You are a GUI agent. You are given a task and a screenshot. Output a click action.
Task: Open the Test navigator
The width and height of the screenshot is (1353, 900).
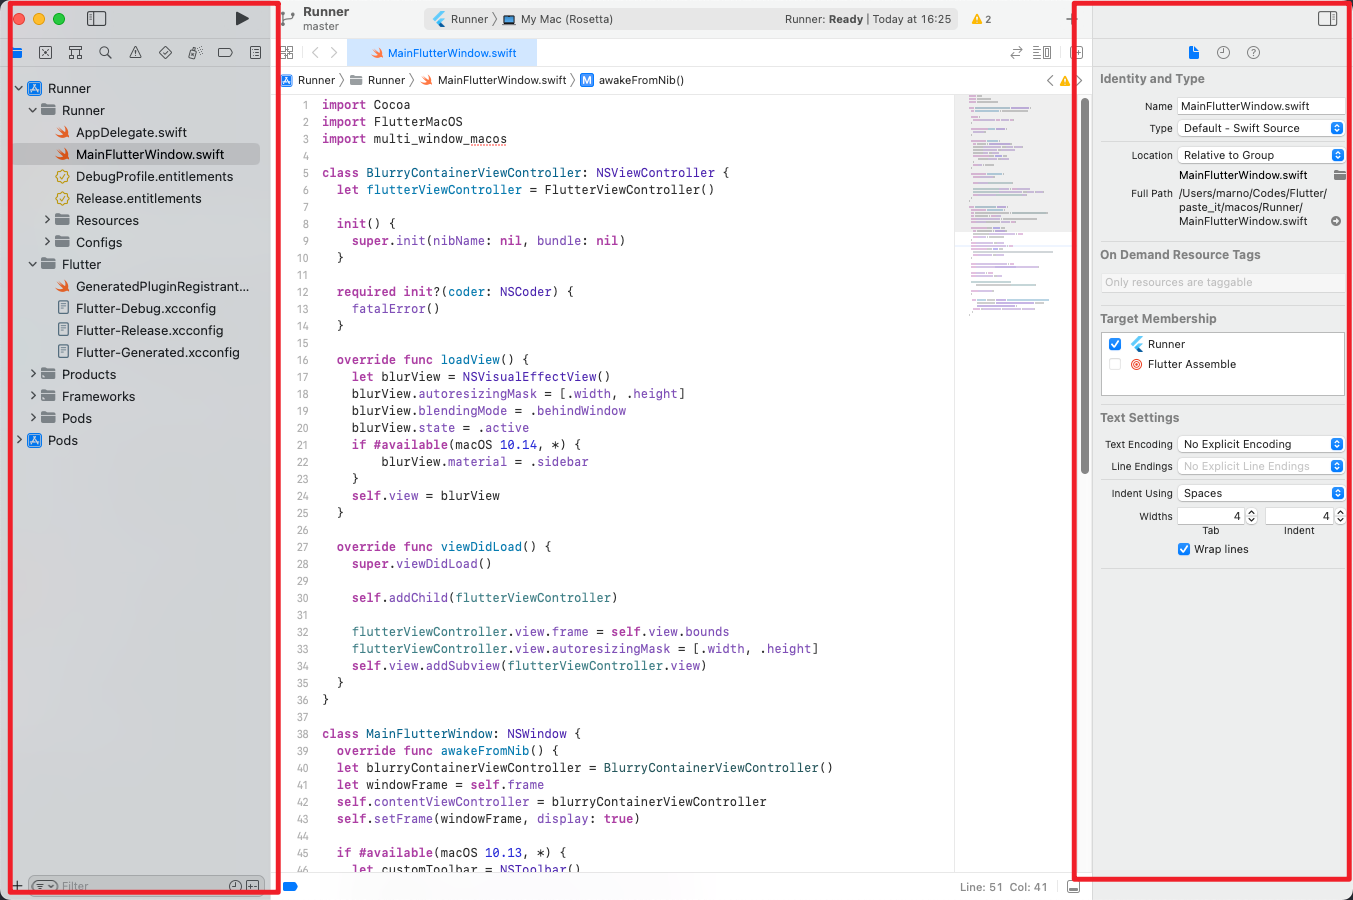[x=165, y=52]
